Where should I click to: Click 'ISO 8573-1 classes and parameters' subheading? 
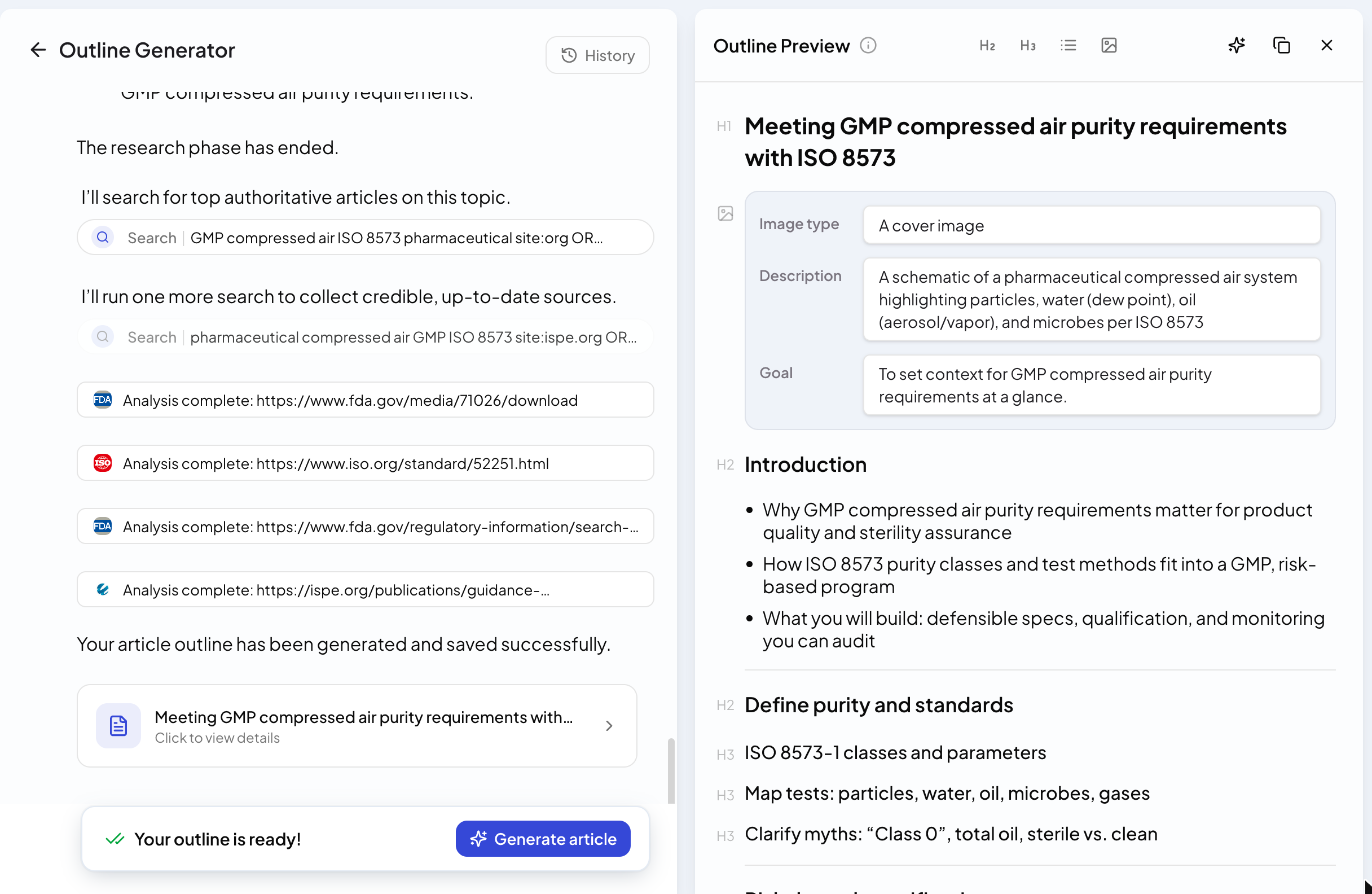pyautogui.click(x=895, y=753)
